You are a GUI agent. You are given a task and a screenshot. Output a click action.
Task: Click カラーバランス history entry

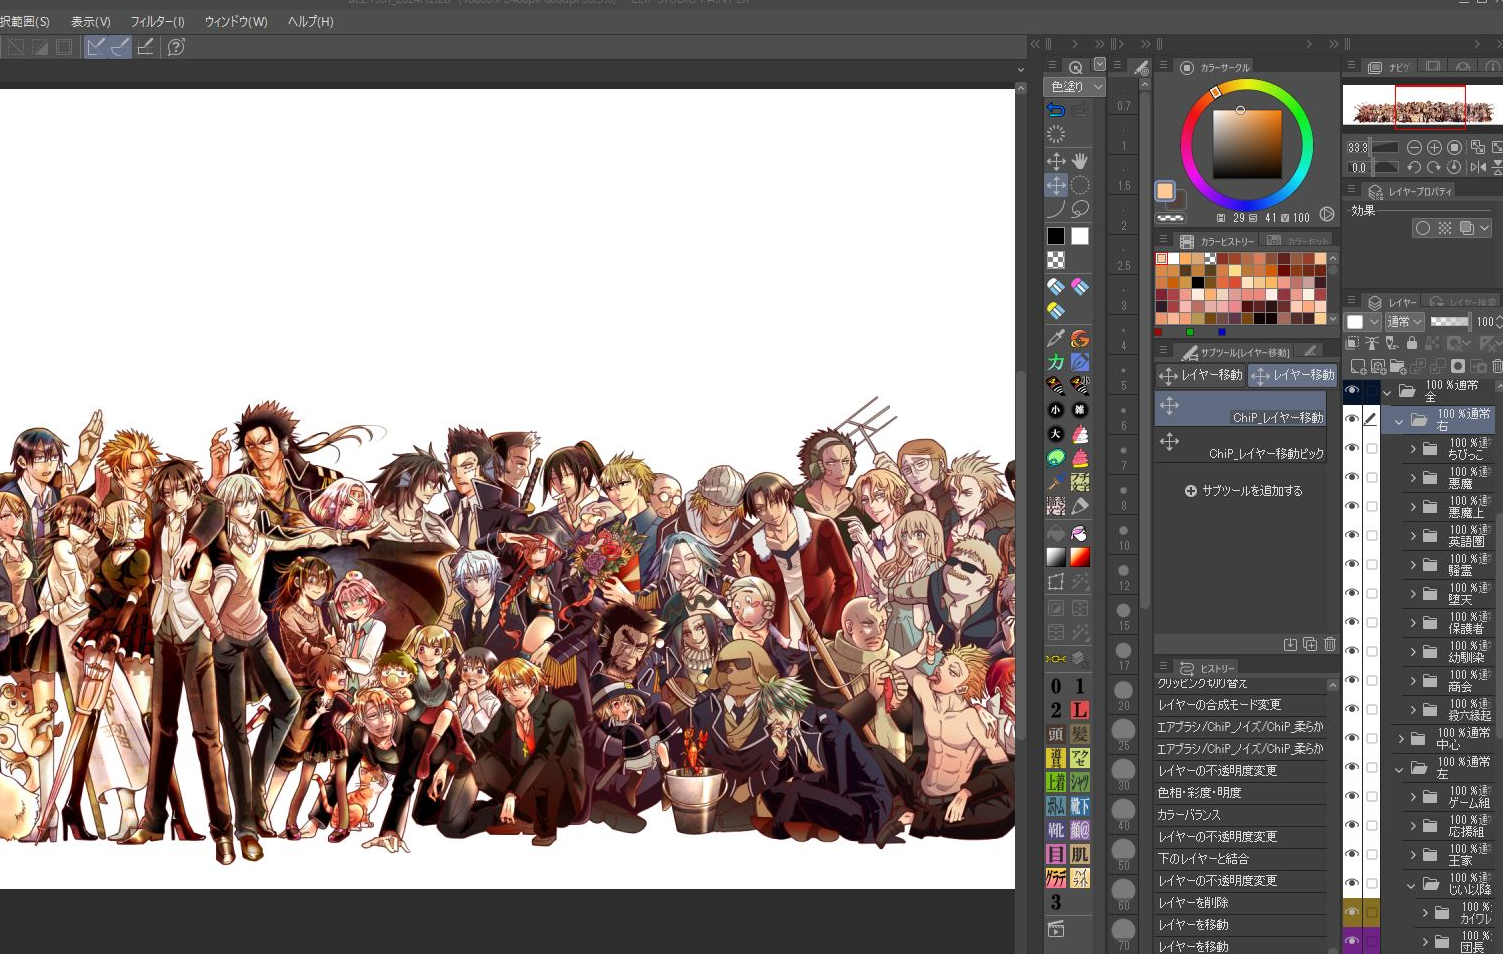point(1241,814)
